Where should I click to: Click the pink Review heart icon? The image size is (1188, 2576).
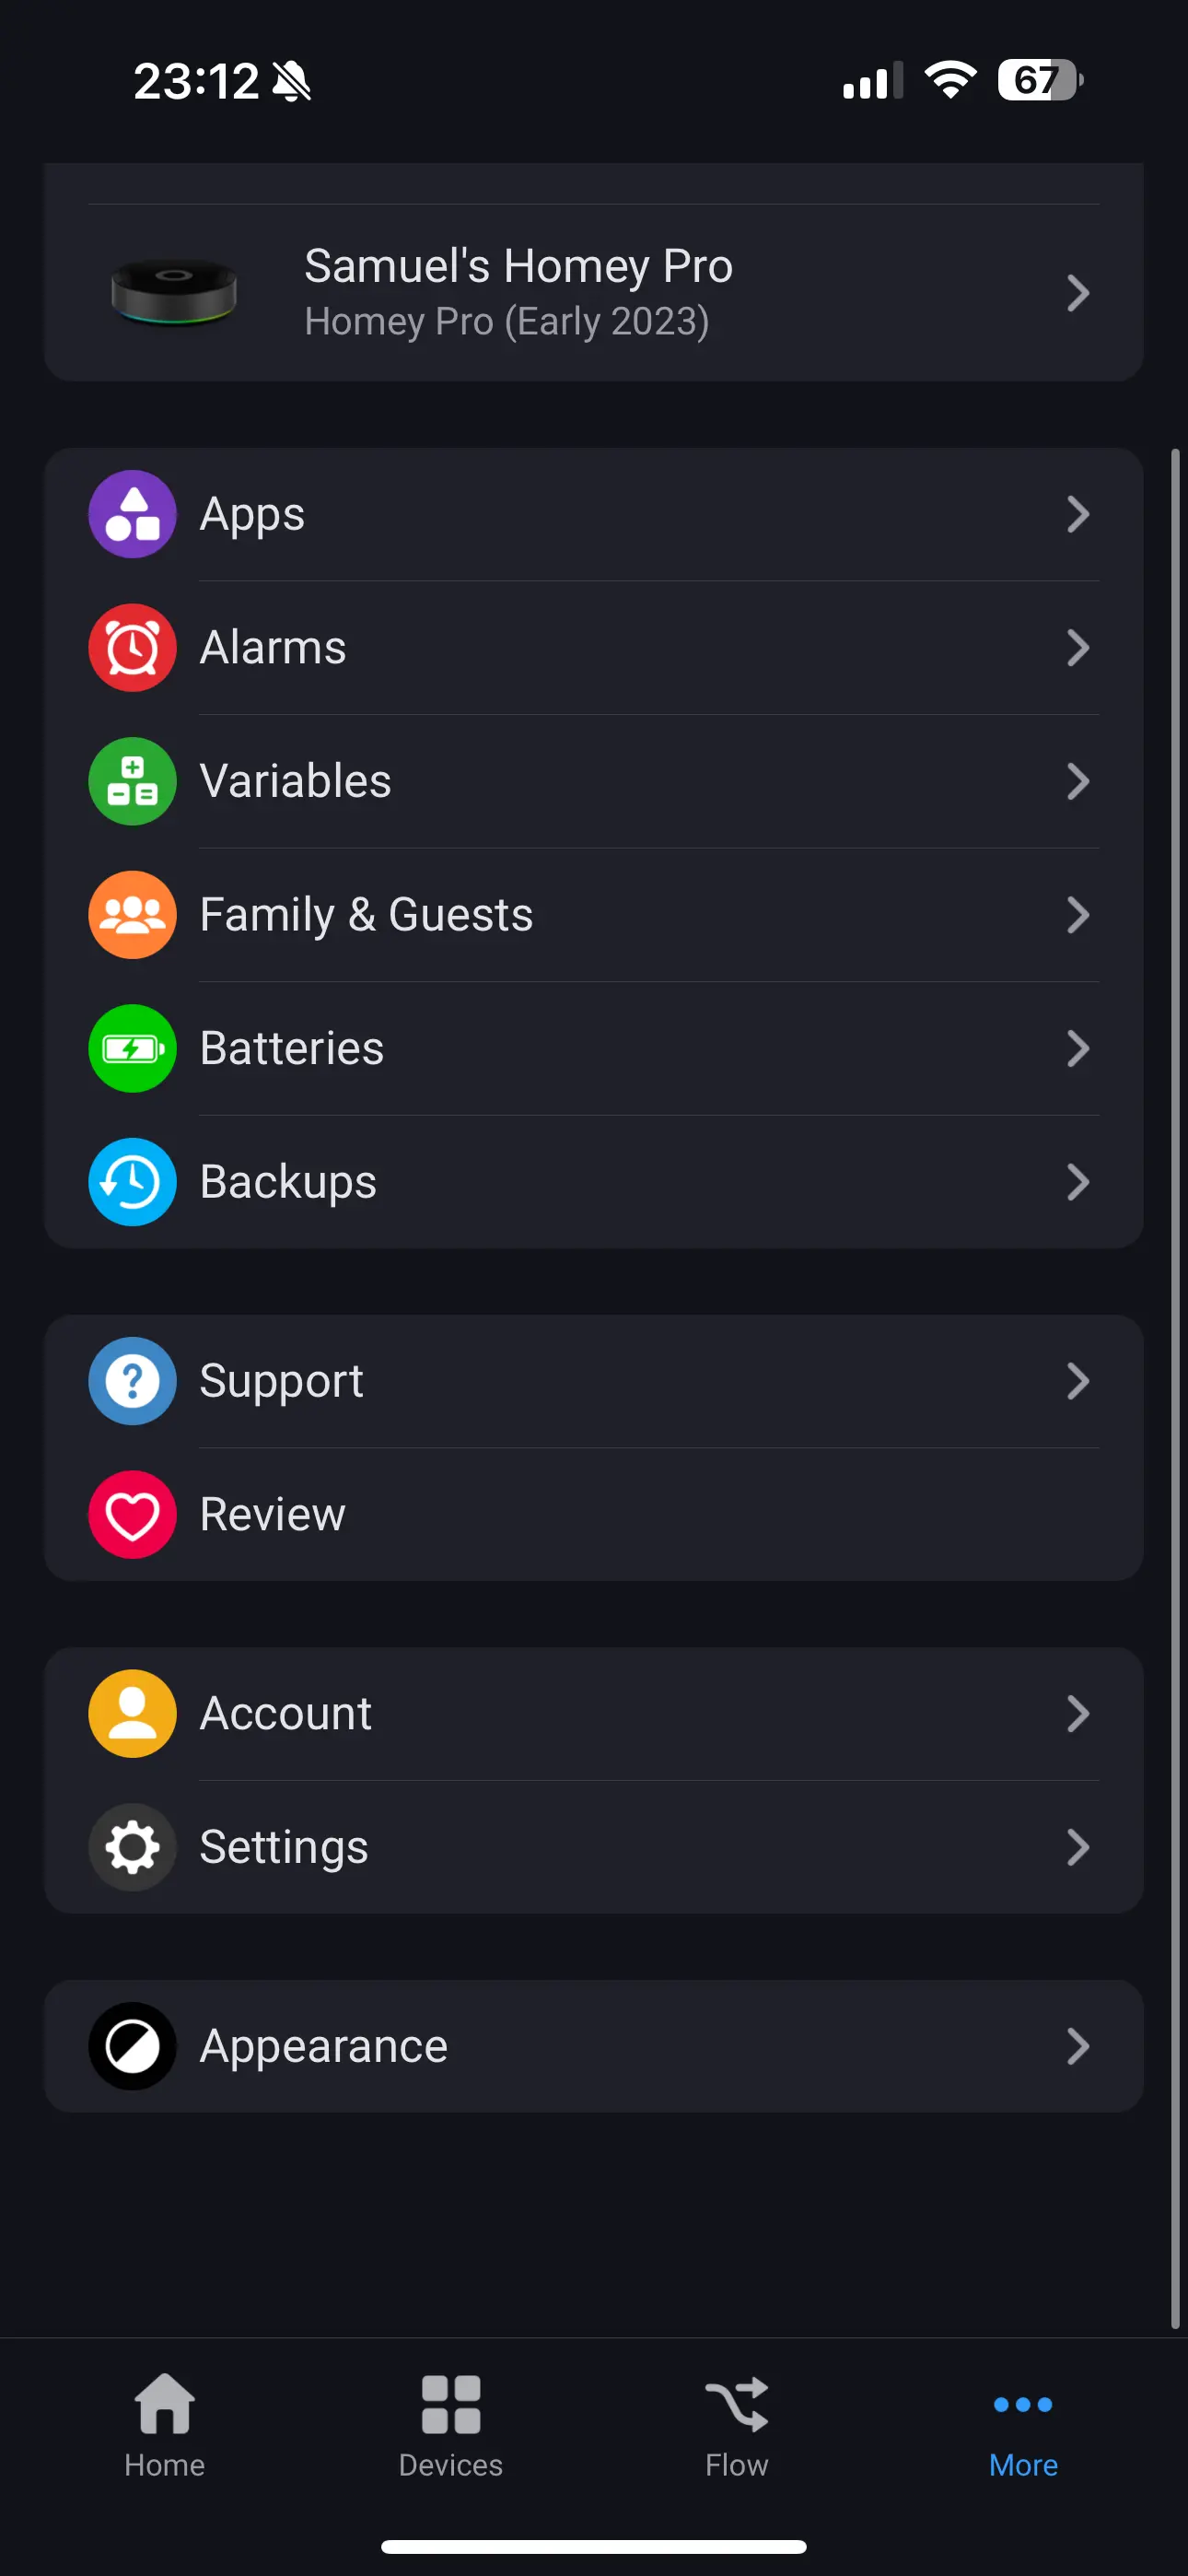click(132, 1514)
